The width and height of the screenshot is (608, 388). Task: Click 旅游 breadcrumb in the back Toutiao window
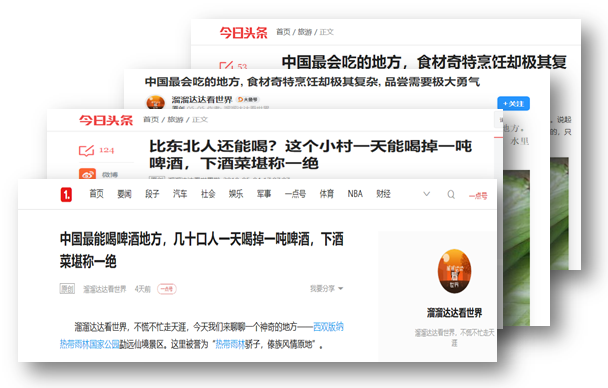[x=305, y=32]
